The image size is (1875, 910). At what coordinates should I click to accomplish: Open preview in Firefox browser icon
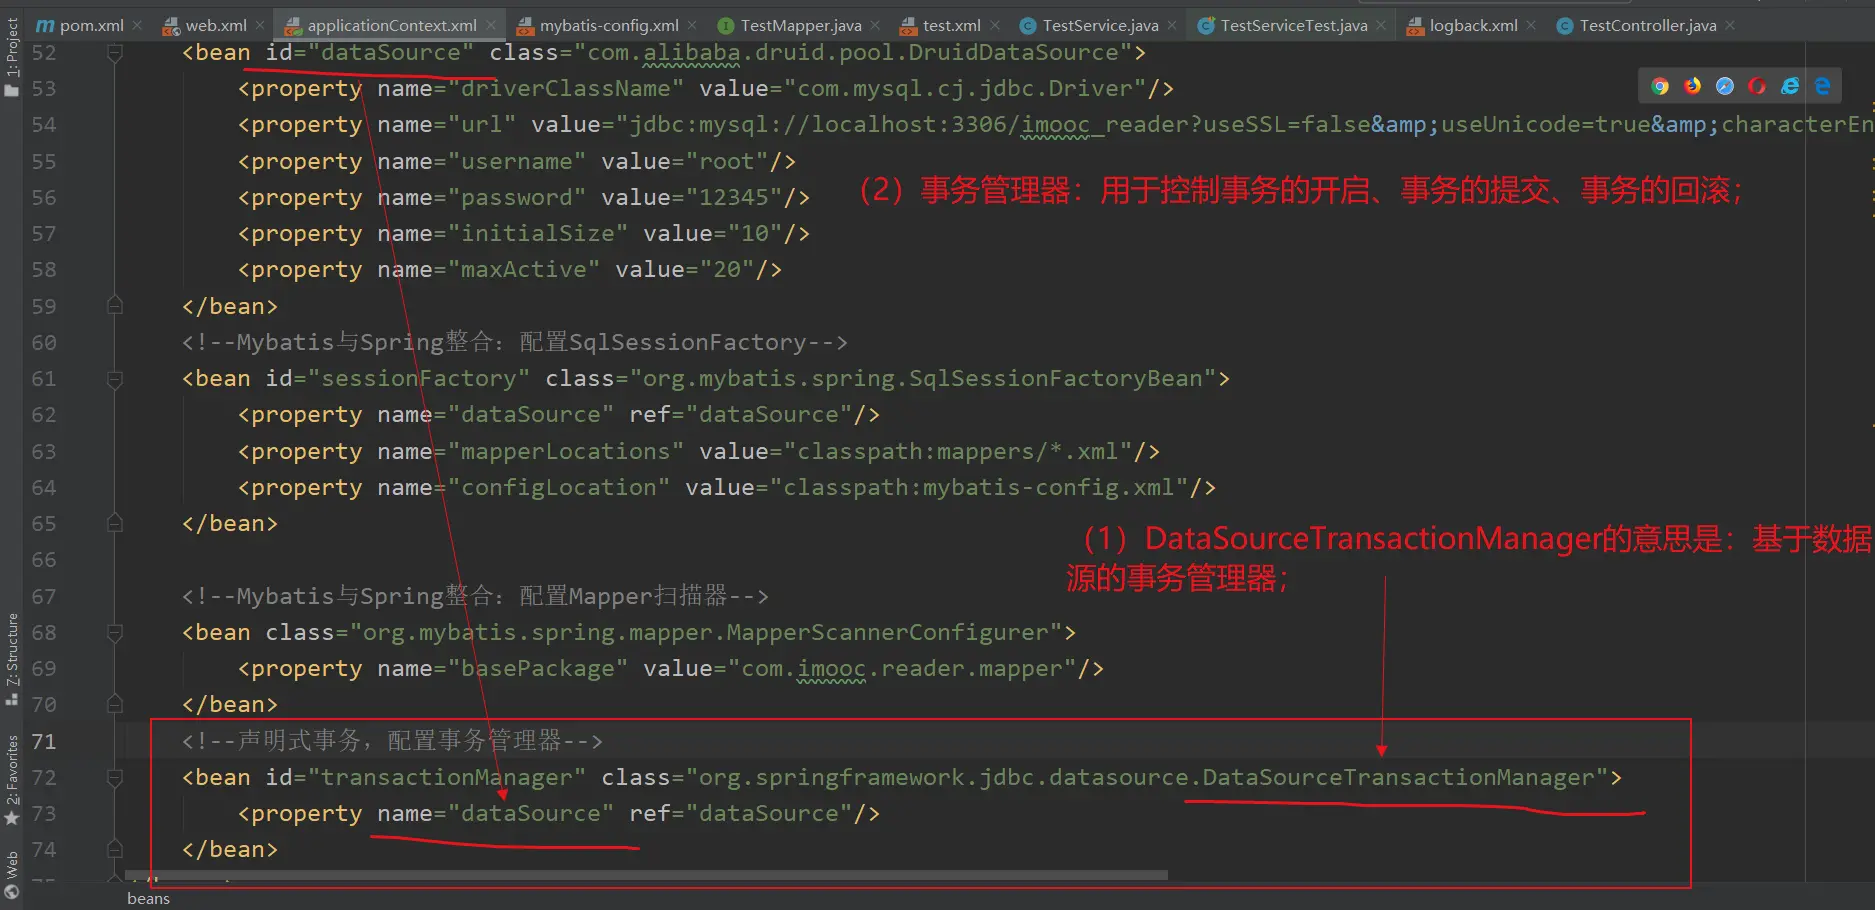[1692, 86]
